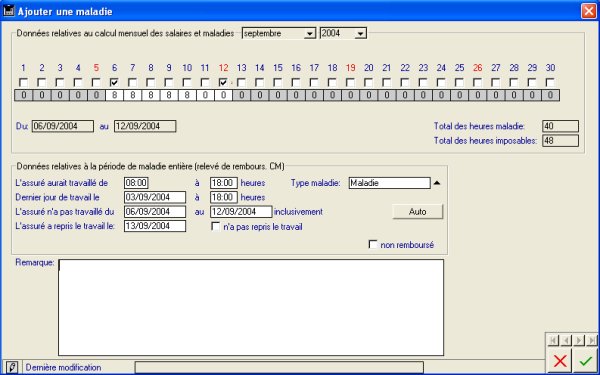Click inside the Remarque text area

pyautogui.click(x=251, y=308)
